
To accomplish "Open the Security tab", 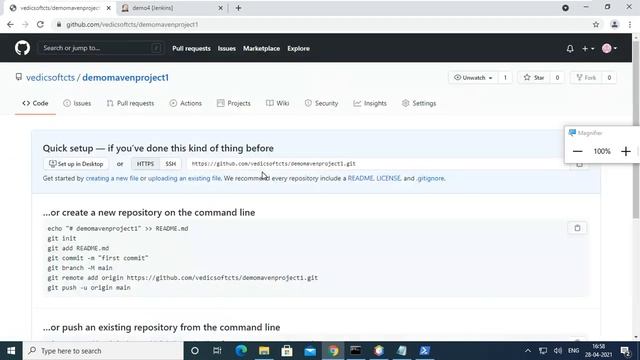I will click(x=321, y=103).
